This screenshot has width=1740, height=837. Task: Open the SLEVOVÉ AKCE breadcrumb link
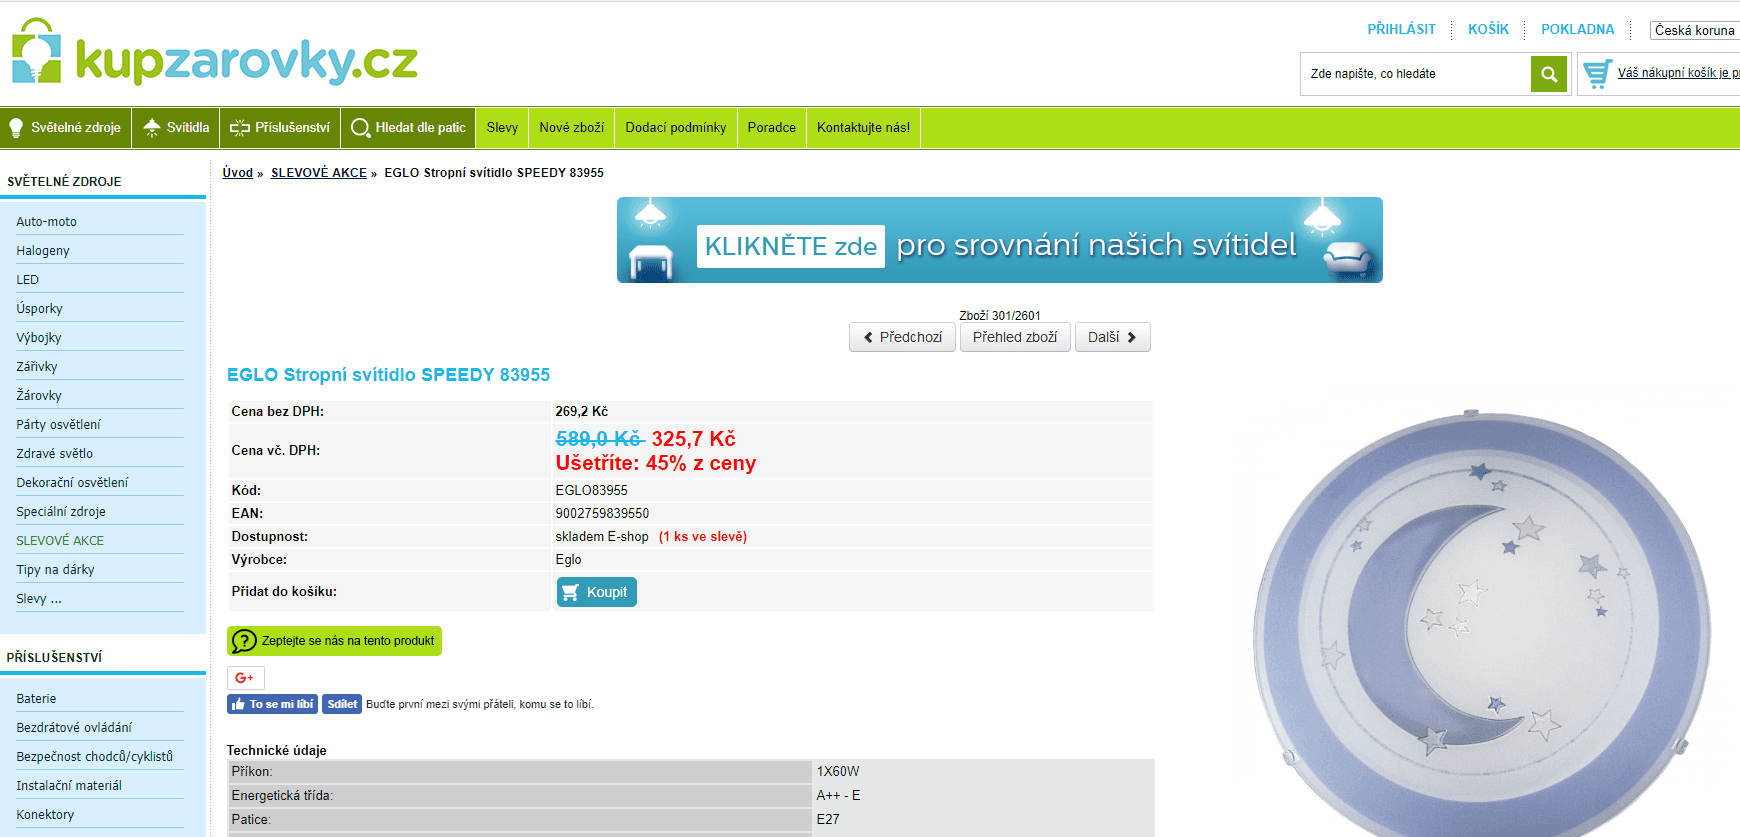[318, 173]
